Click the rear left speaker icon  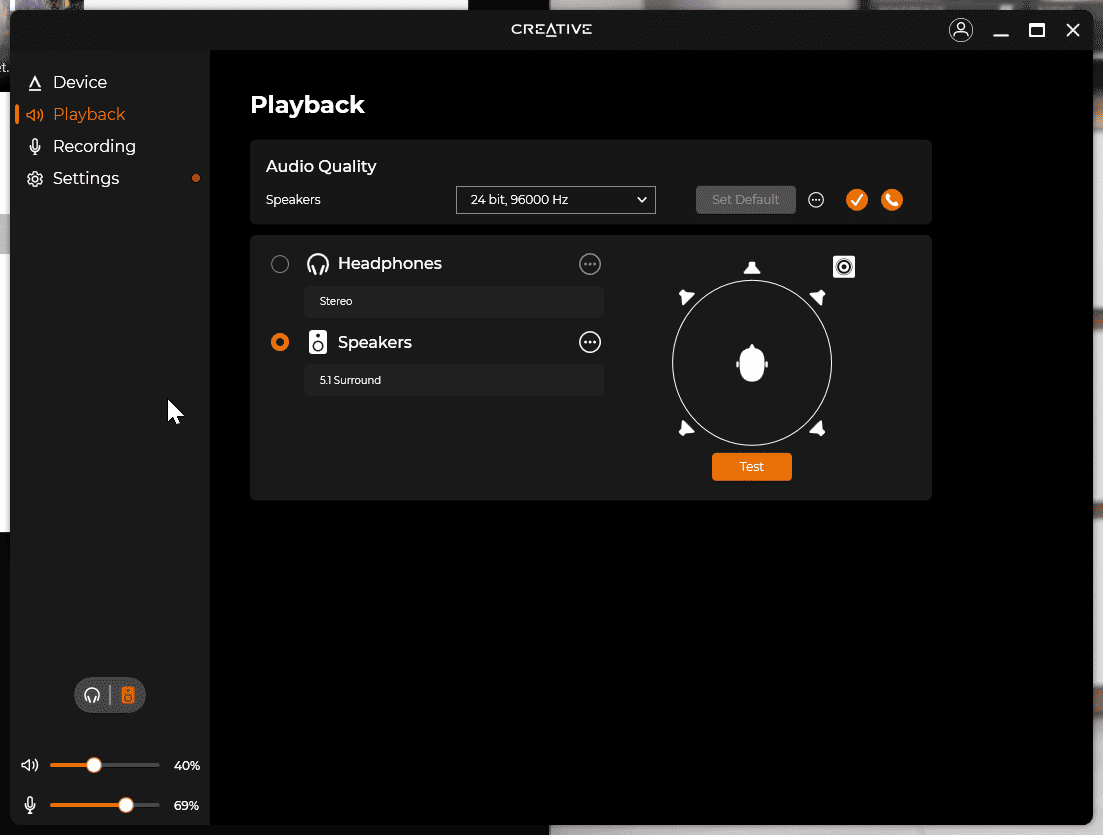pyautogui.click(x=686, y=428)
